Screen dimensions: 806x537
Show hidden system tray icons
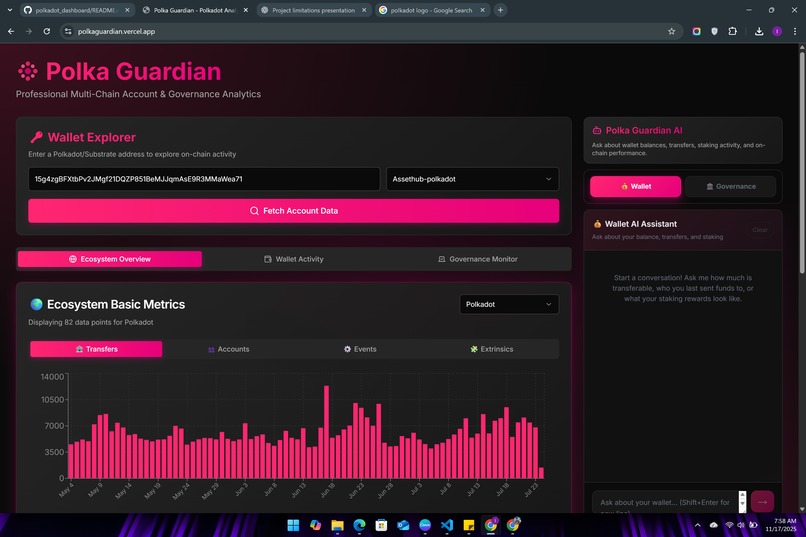click(698, 525)
